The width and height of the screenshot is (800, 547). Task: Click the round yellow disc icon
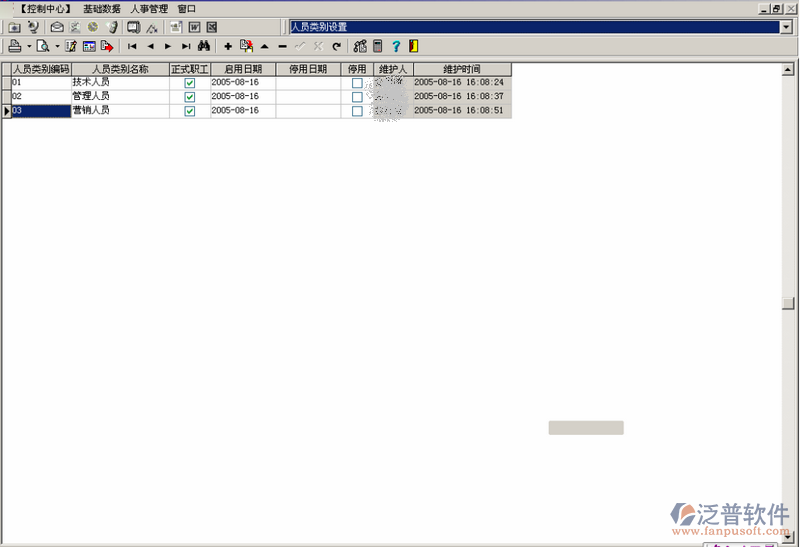click(x=93, y=27)
